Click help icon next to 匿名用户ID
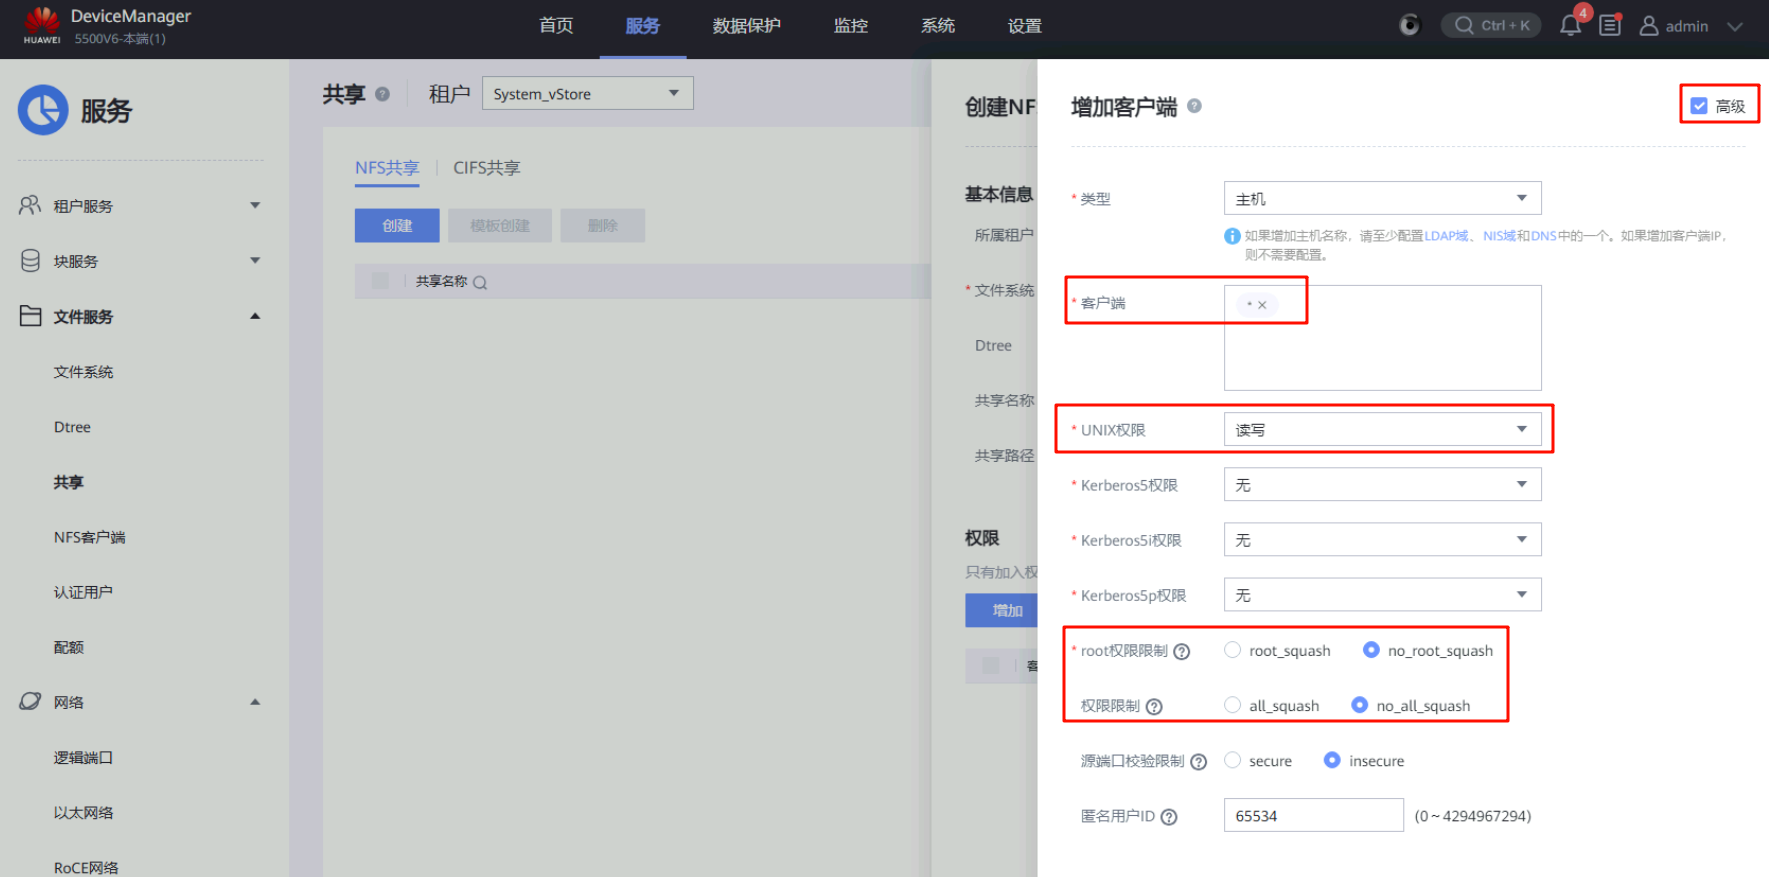 pyautogui.click(x=1169, y=817)
